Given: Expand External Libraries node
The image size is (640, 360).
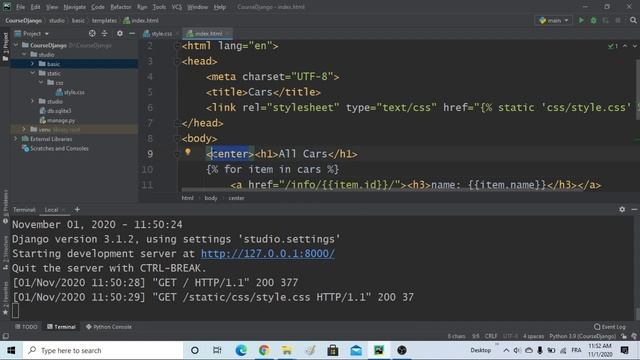Looking at the screenshot, I should (16, 139).
